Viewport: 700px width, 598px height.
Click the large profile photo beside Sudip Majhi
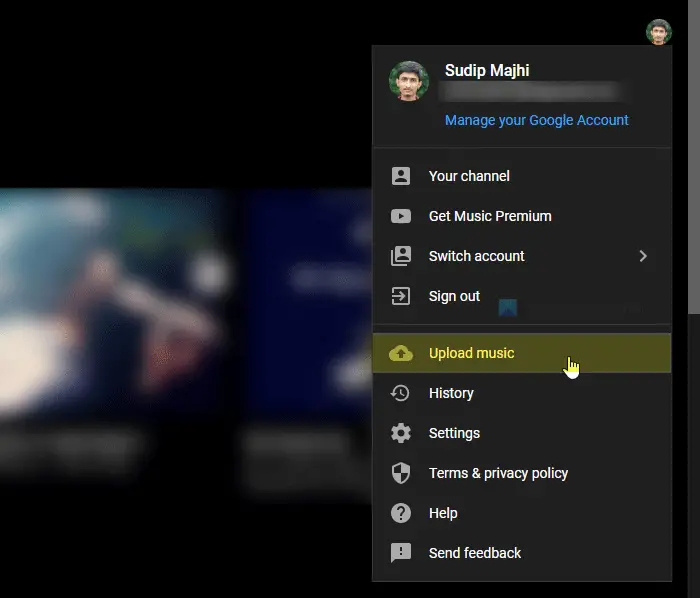408,81
